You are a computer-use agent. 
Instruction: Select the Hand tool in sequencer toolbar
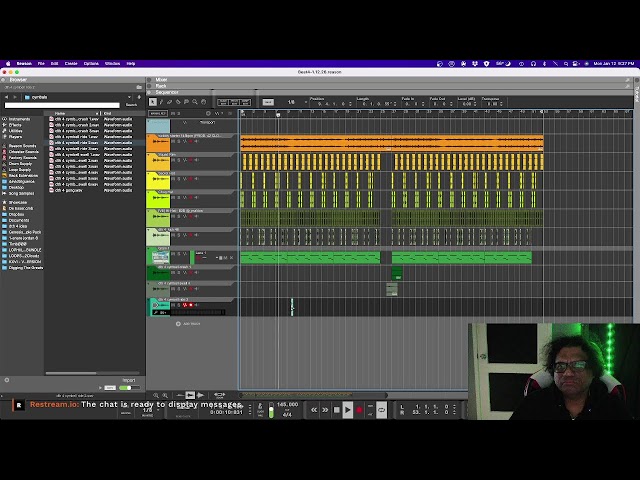(x=204, y=102)
